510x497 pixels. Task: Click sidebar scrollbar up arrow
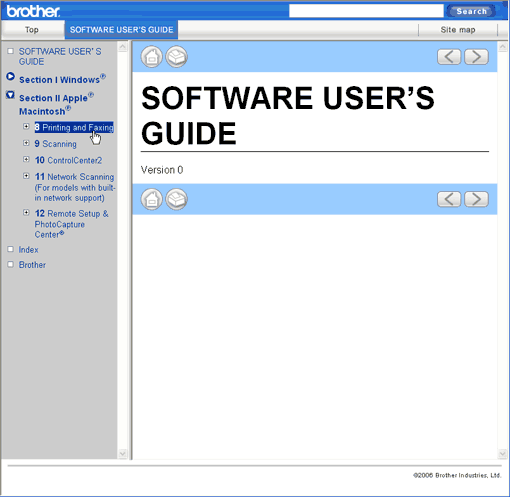click(123, 47)
